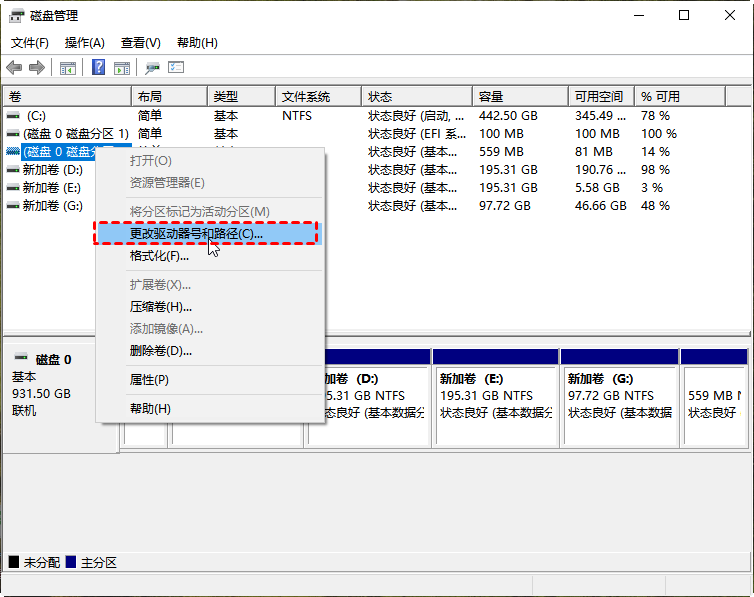The height and width of the screenshot is (597, 754).
Task: Click the Connect/Rescan disk toolbar icon
Action: (152, 68)
